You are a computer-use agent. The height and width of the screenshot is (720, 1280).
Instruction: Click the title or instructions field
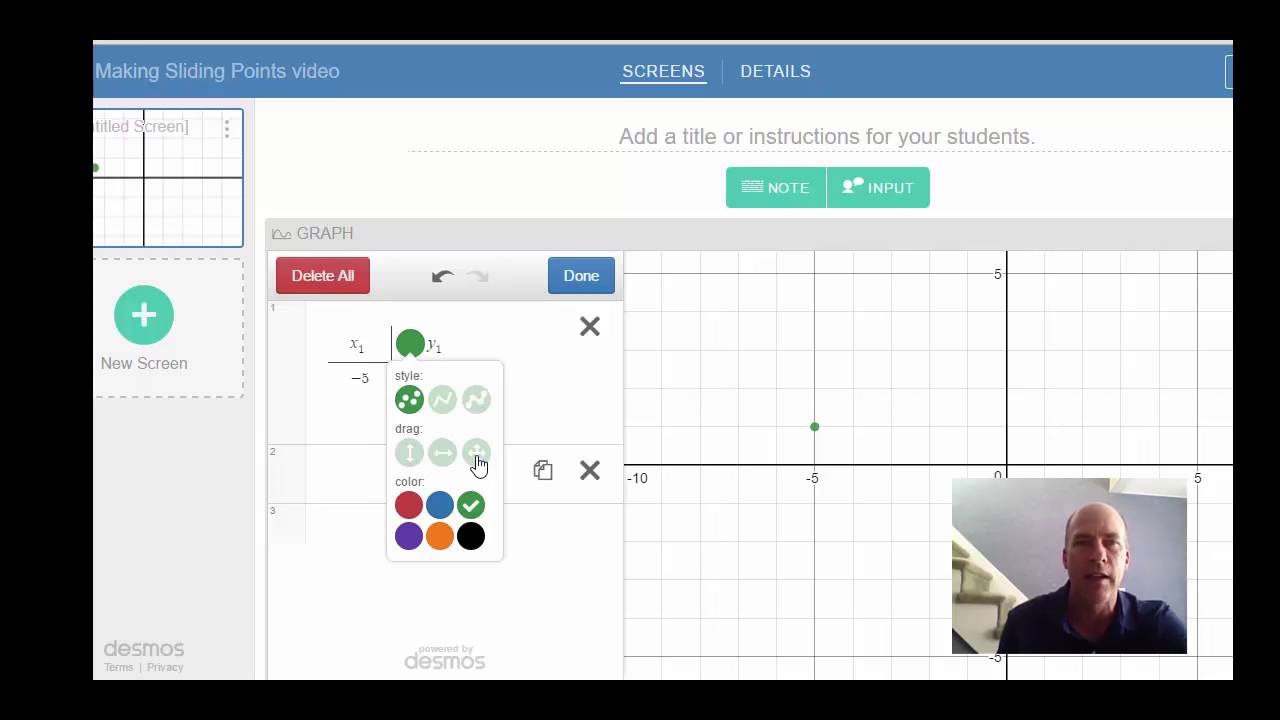(826, 136)
